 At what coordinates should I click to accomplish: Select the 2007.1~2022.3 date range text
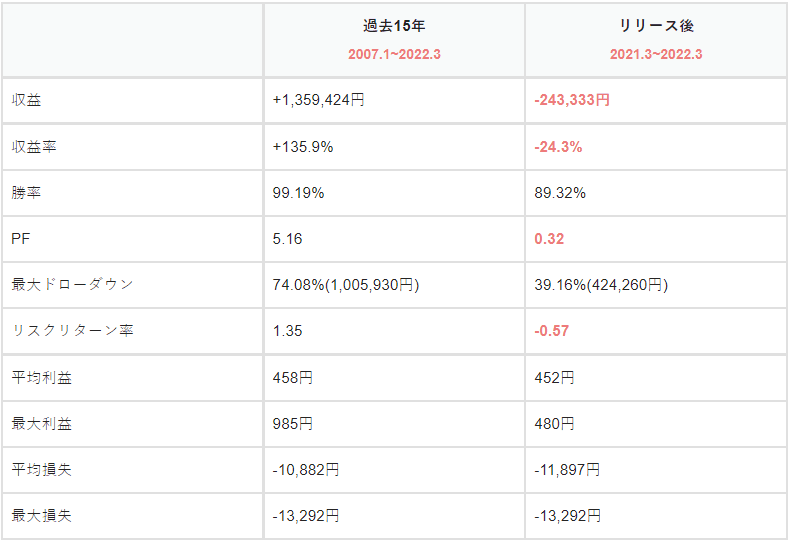[394, 54]
